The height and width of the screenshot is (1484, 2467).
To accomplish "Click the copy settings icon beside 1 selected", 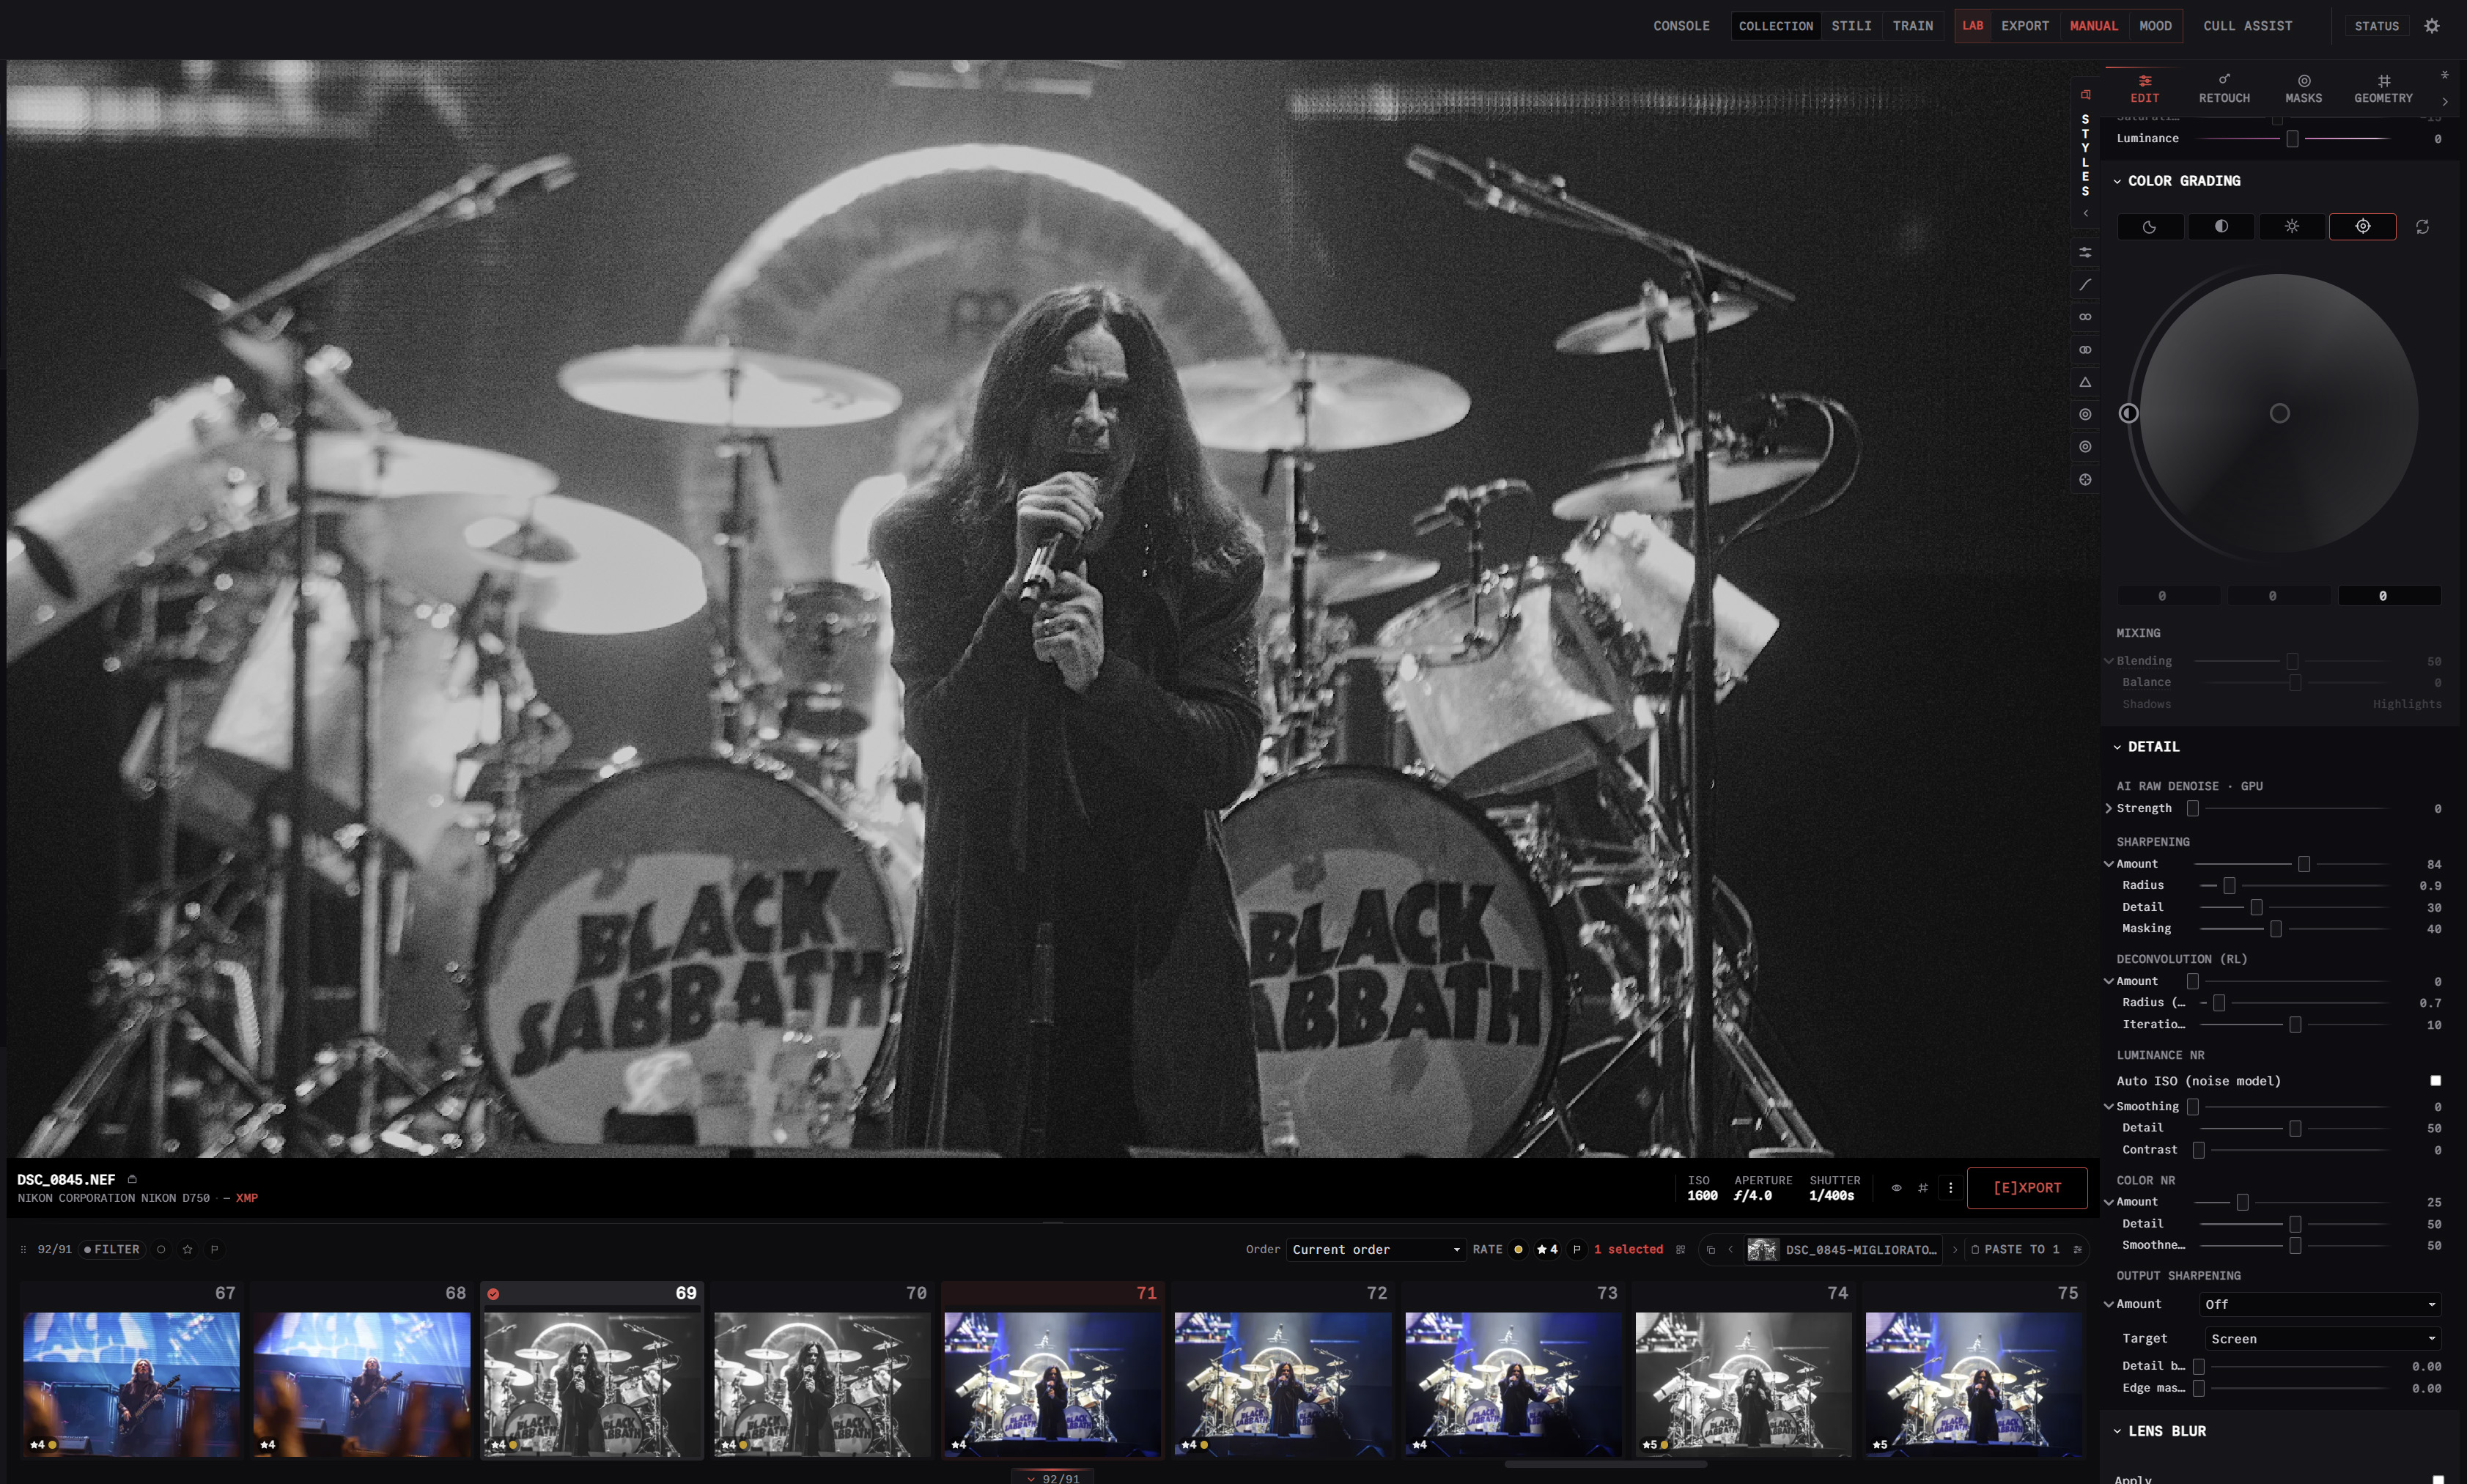I will tap(1711, 1250).
